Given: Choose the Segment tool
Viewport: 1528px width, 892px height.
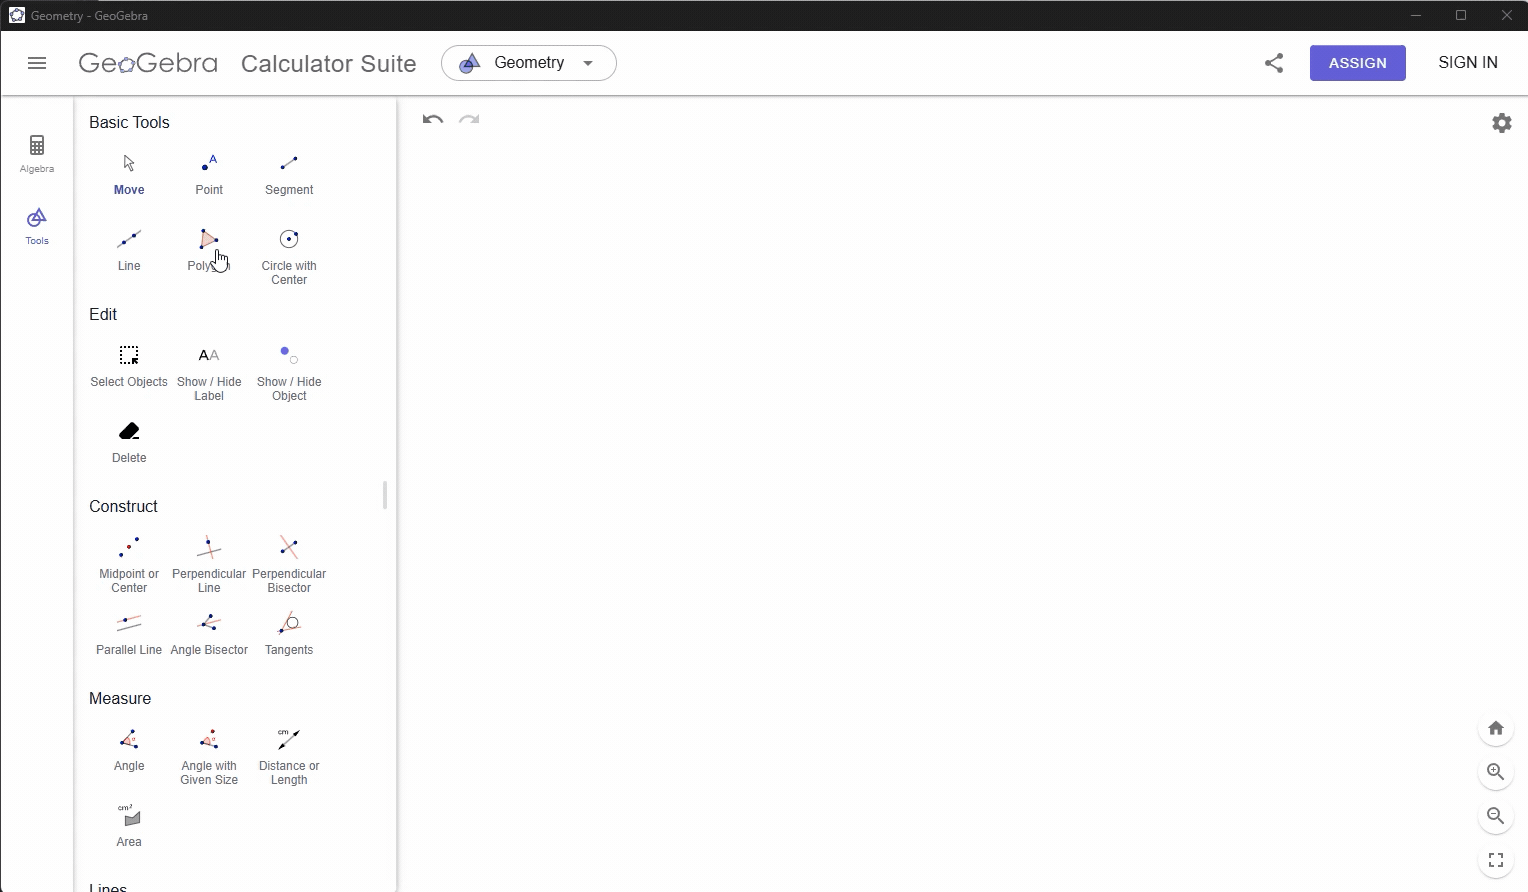Looking at the screenshot, I should tap(289, 174).
